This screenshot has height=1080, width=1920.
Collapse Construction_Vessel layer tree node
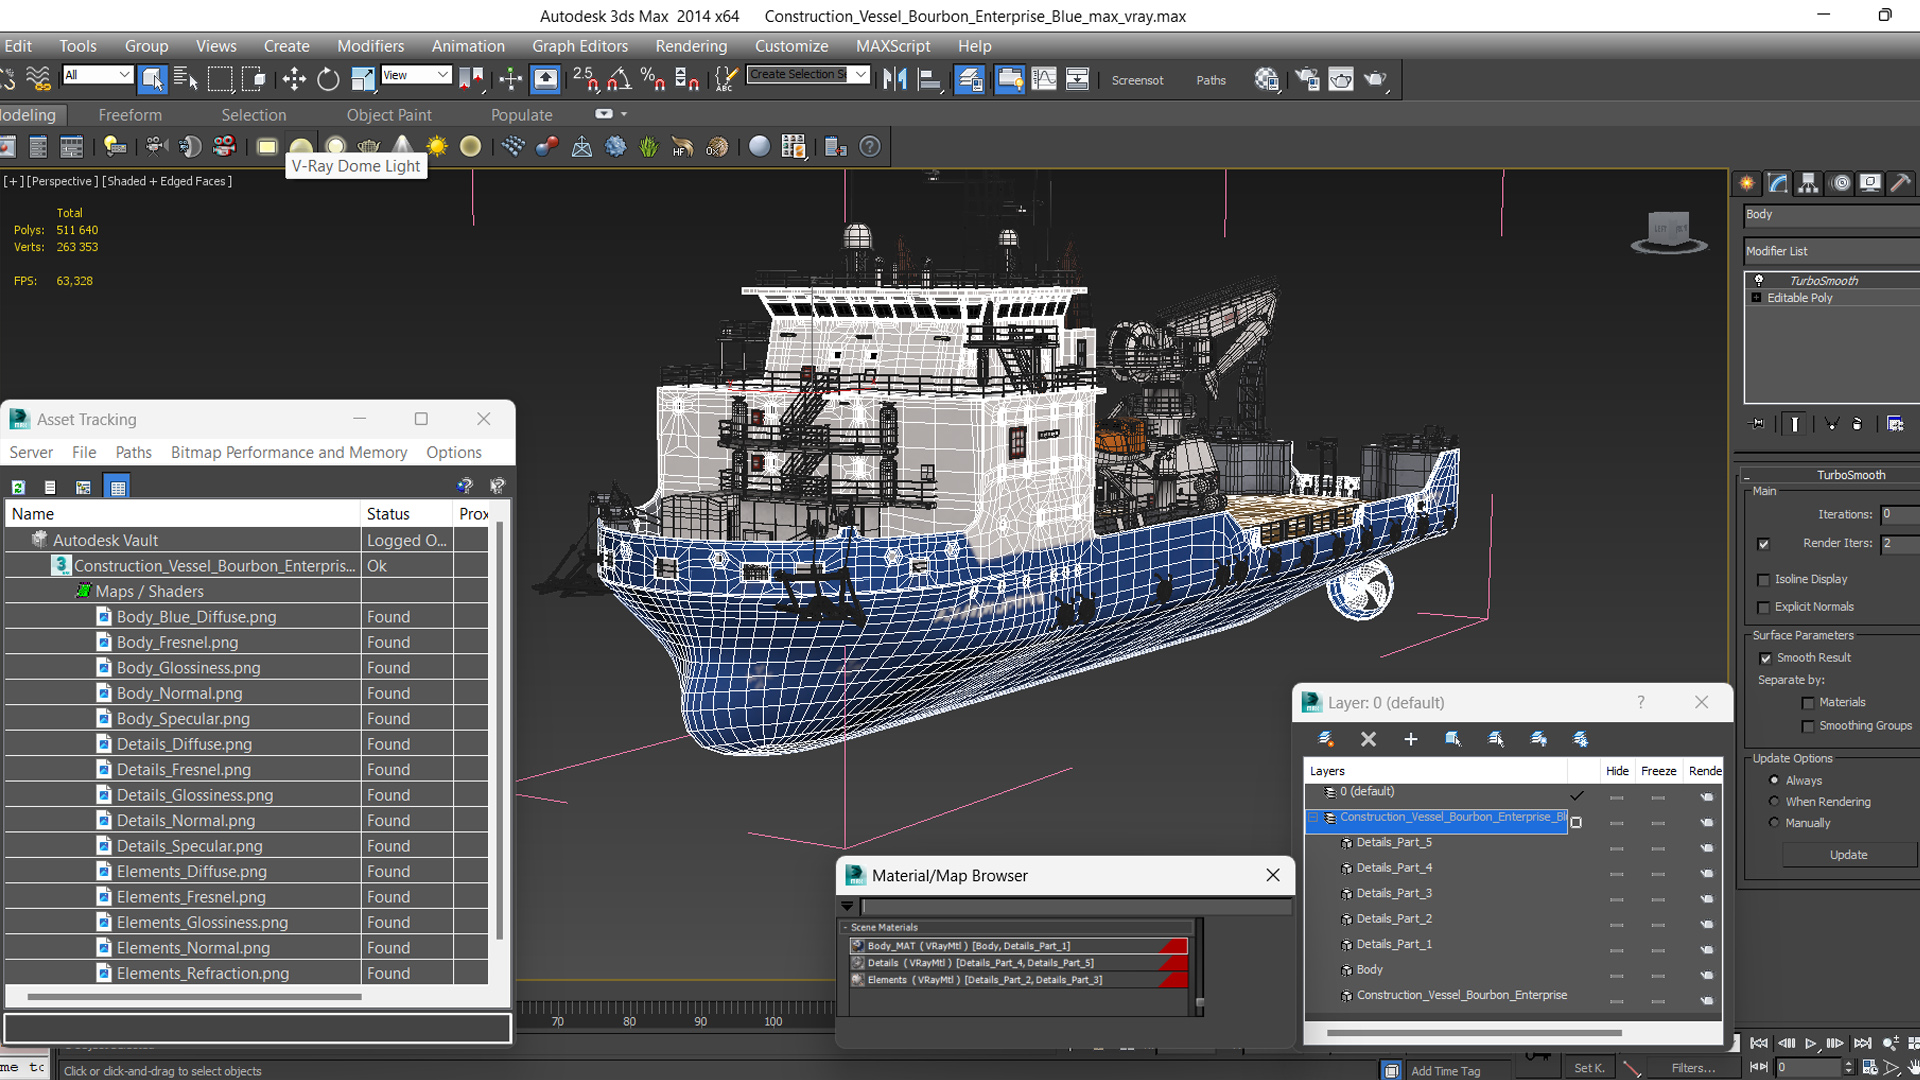[x=1313, y=818]
